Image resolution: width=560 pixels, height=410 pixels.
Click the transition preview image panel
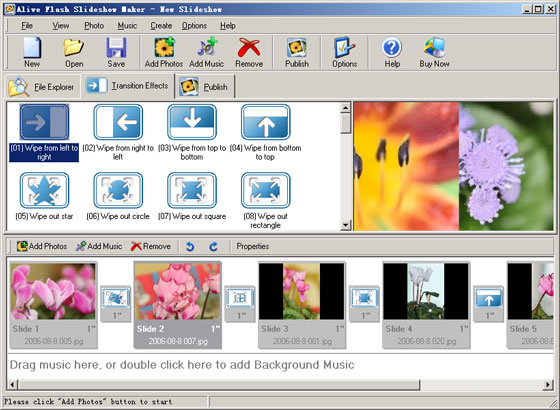454,166
